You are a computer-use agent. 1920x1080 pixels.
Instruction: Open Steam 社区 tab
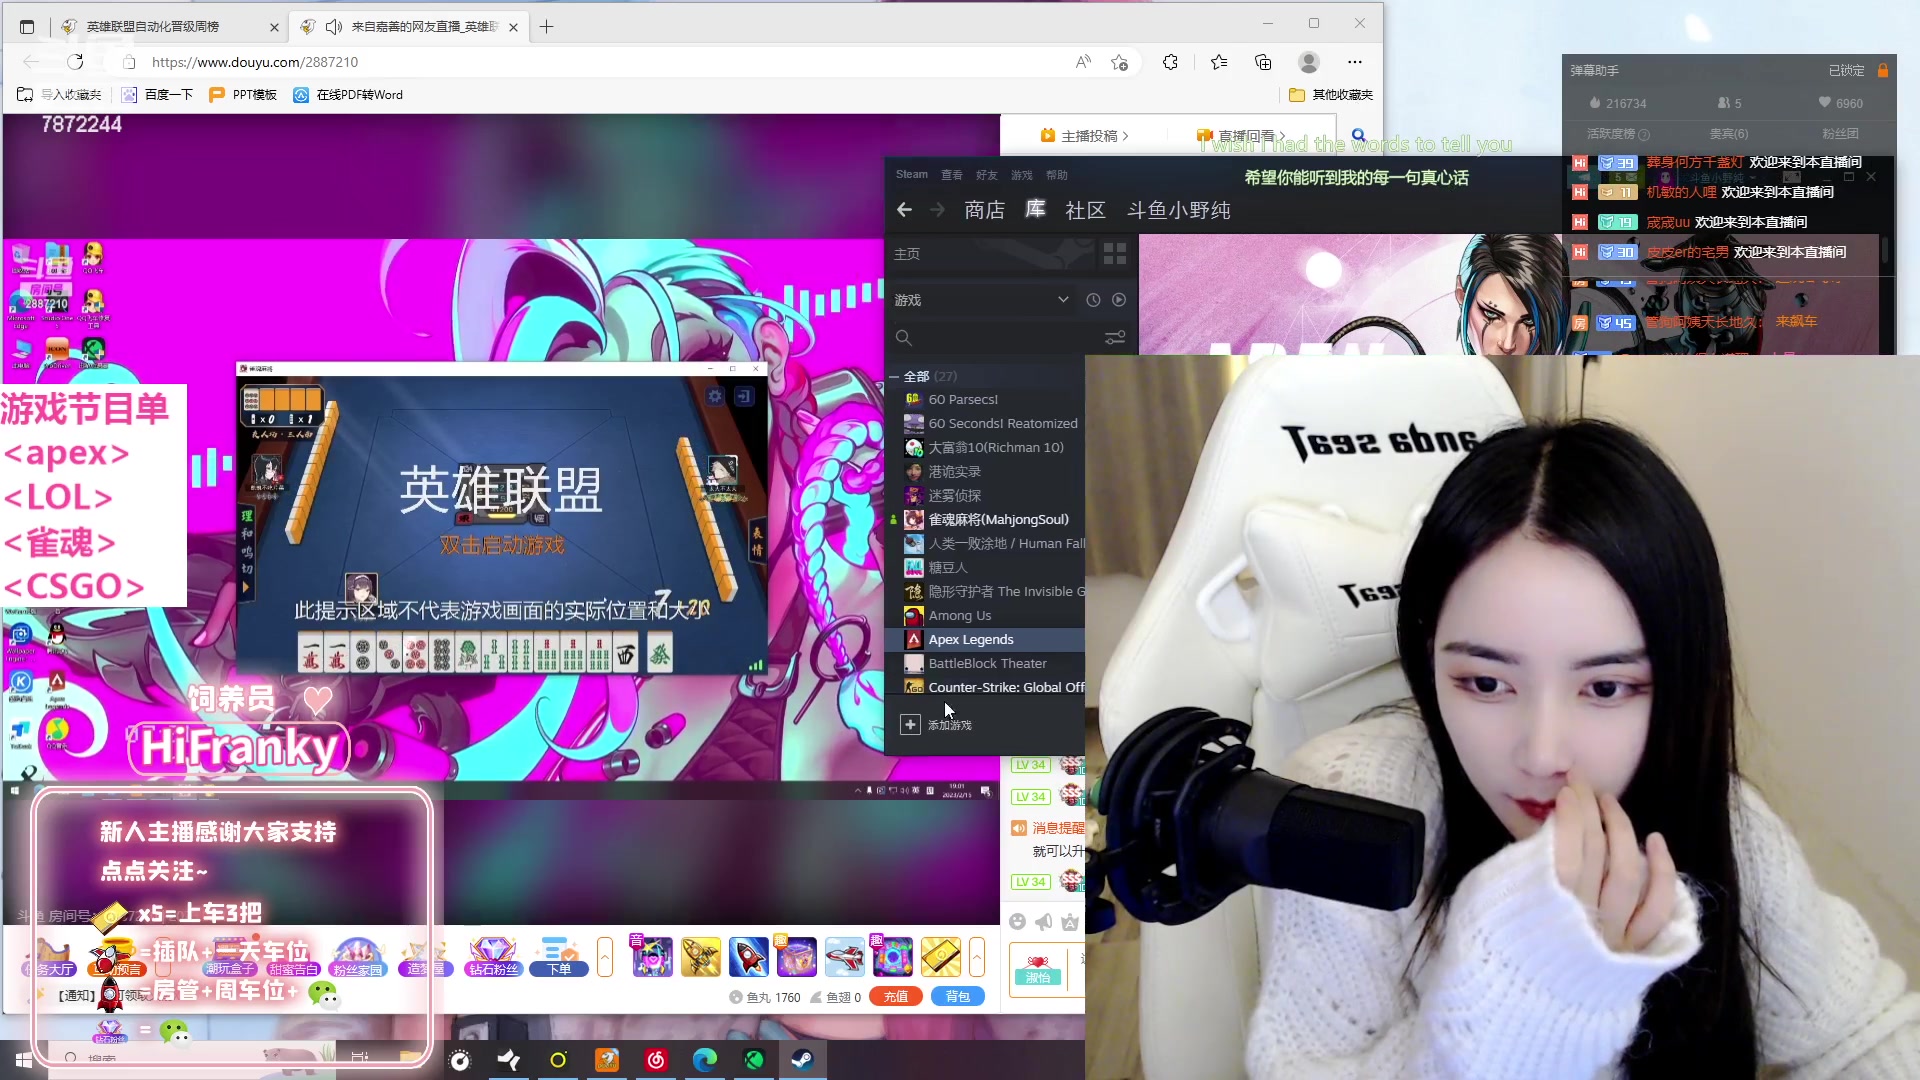point(1085,210)
